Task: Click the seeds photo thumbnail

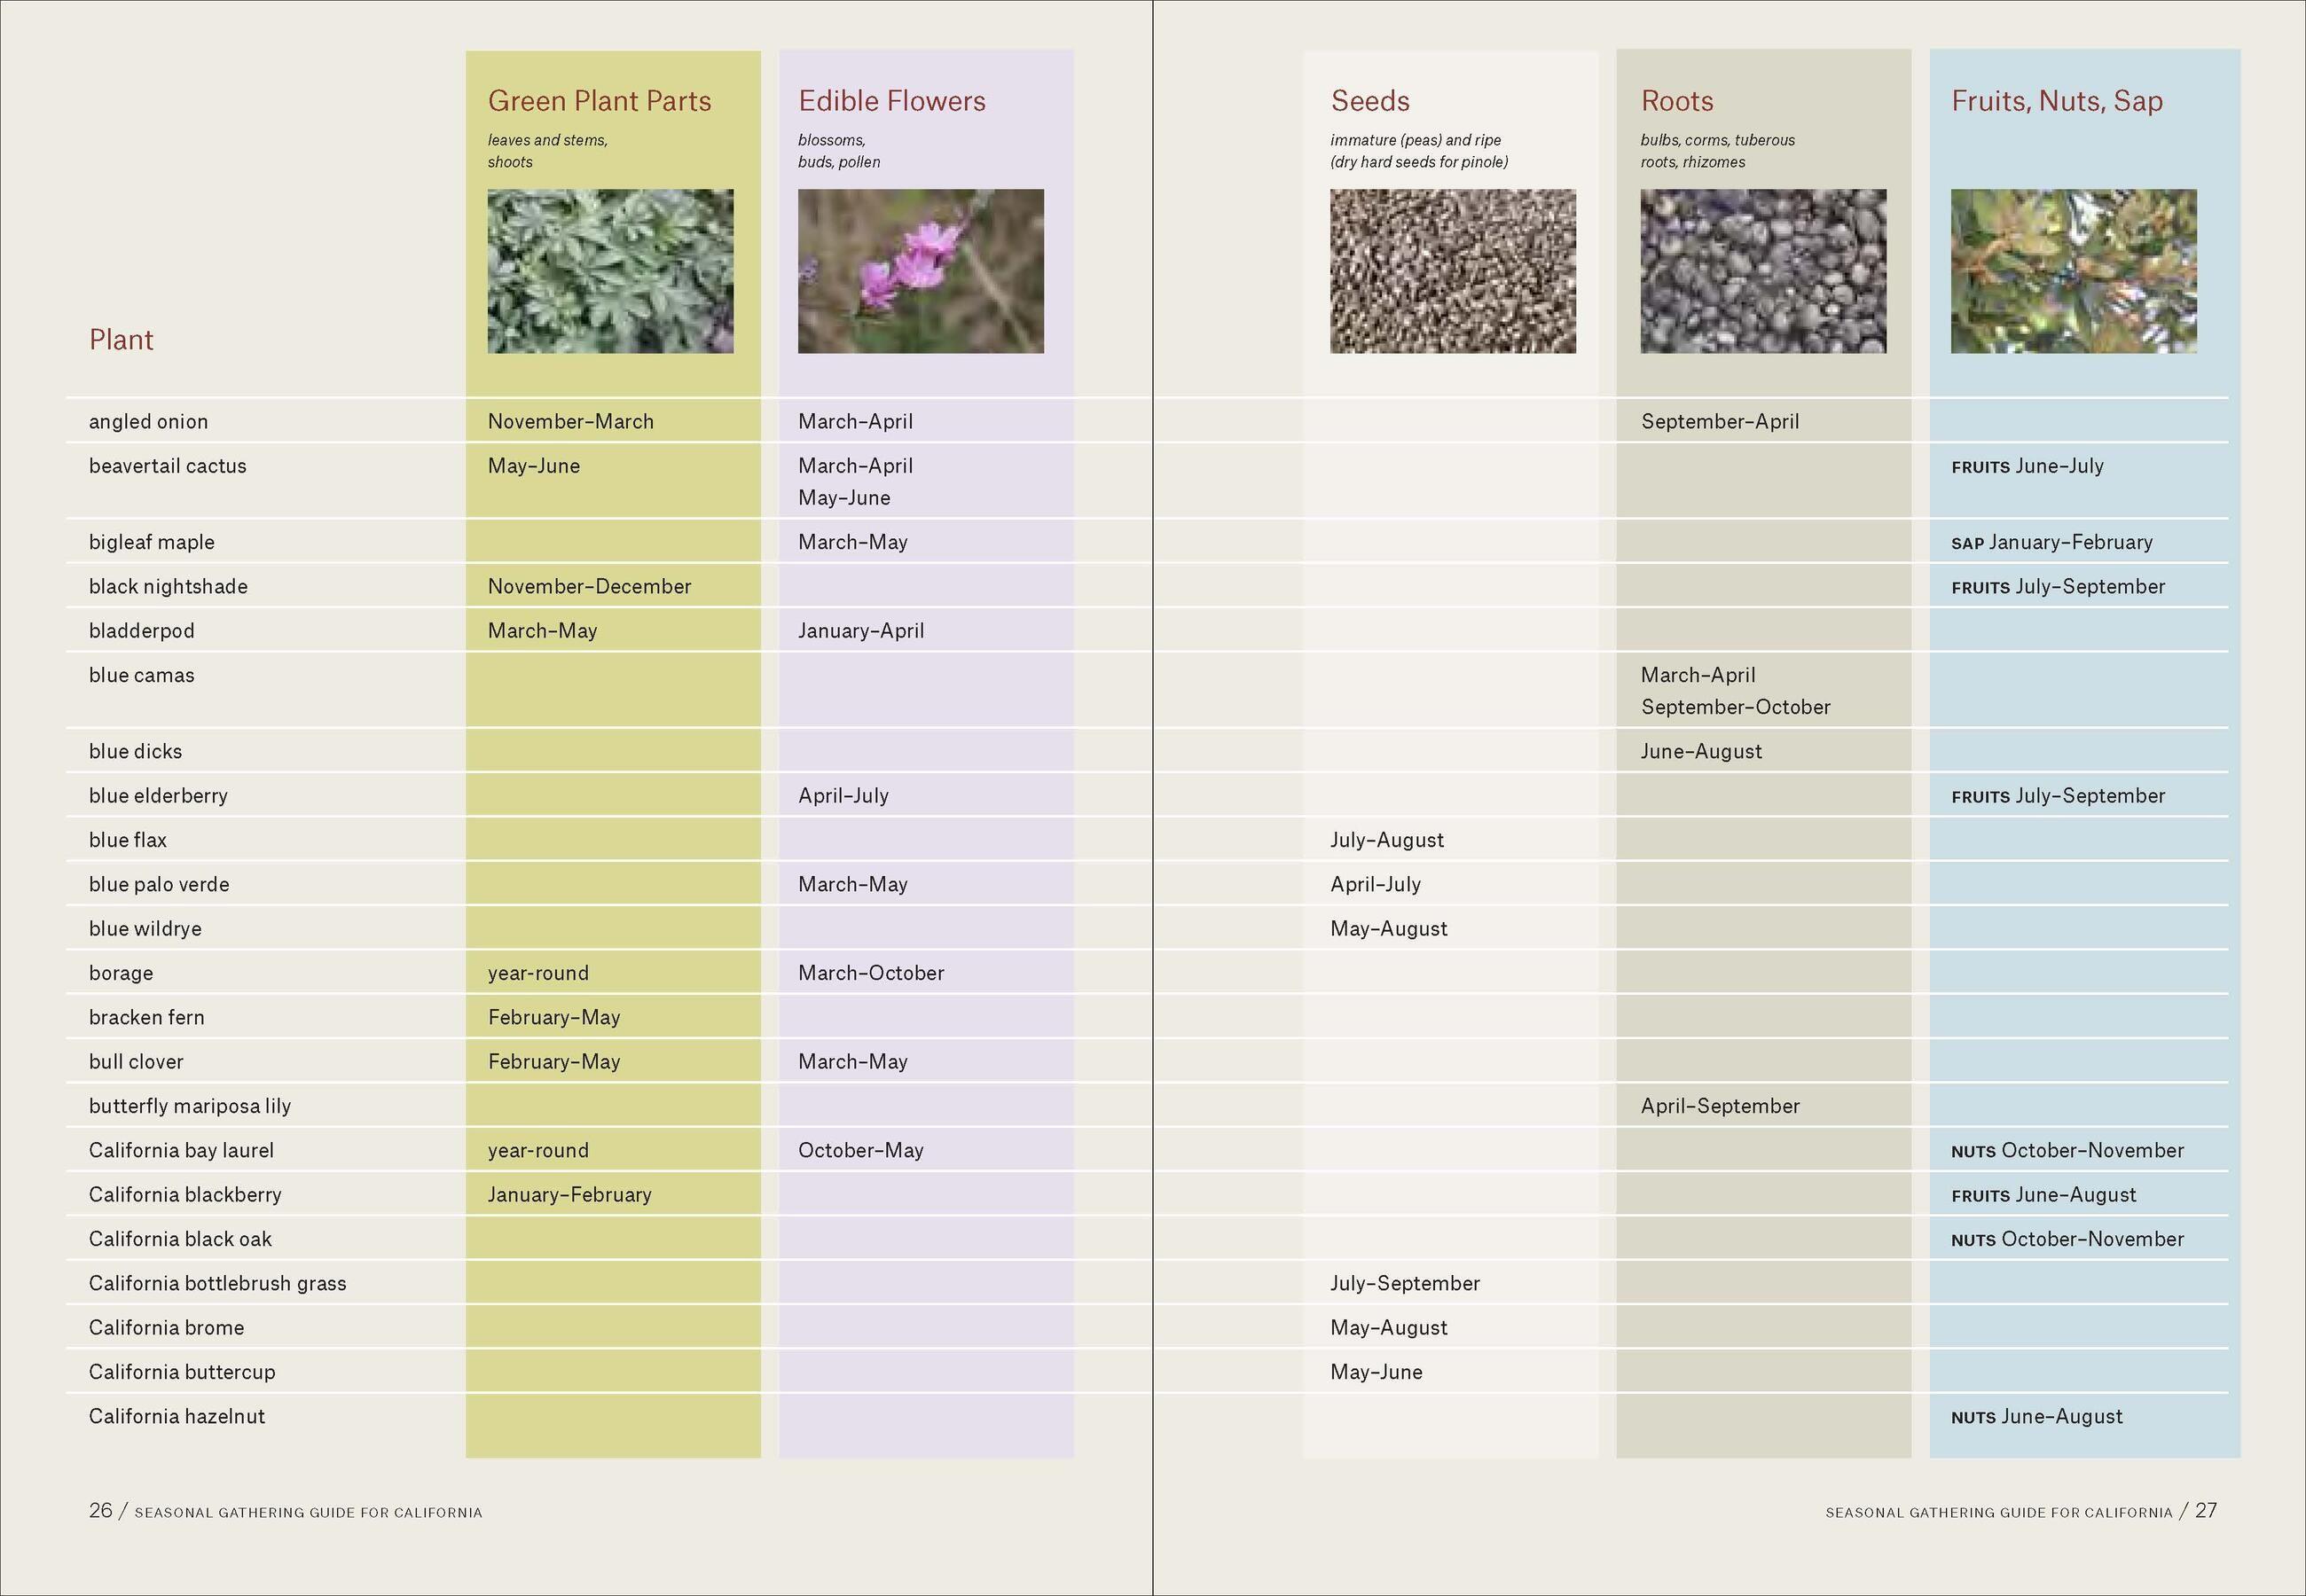Action: (1452, 271)
